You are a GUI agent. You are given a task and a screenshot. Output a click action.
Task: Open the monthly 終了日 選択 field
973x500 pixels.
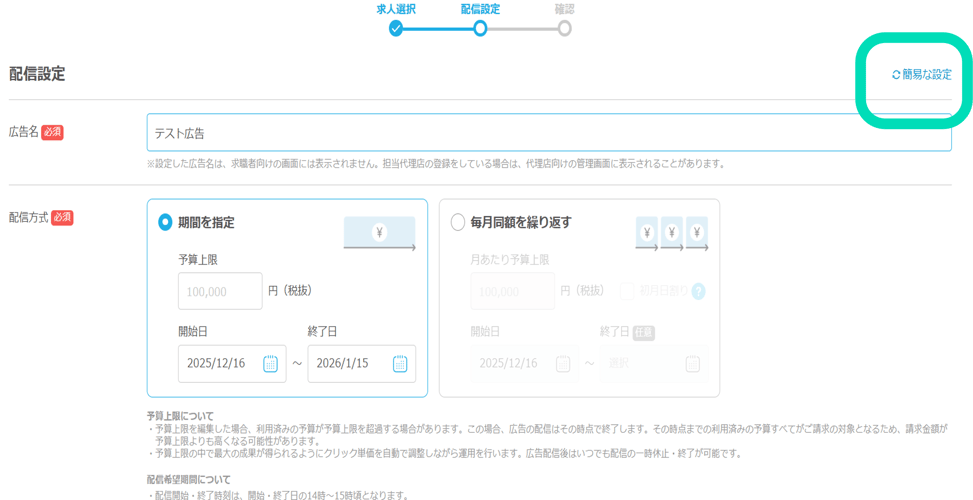(x=654, y=364)
